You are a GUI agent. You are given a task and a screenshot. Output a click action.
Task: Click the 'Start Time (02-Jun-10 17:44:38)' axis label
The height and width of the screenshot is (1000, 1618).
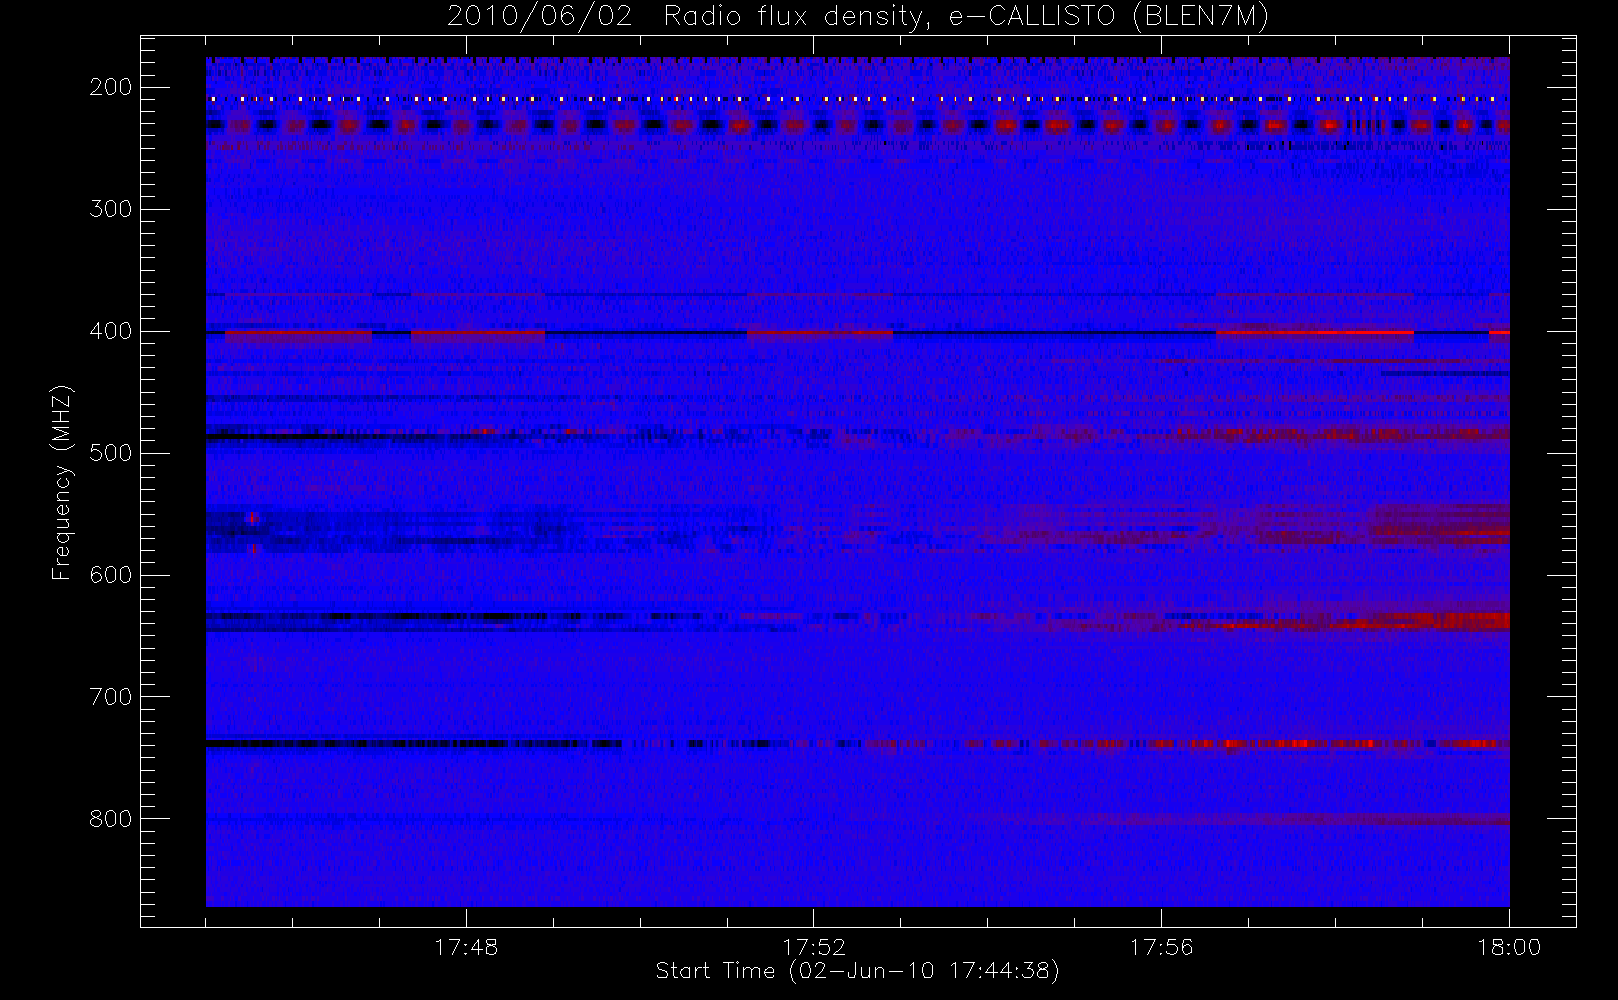pyautogui.click(x=857, y=971)
